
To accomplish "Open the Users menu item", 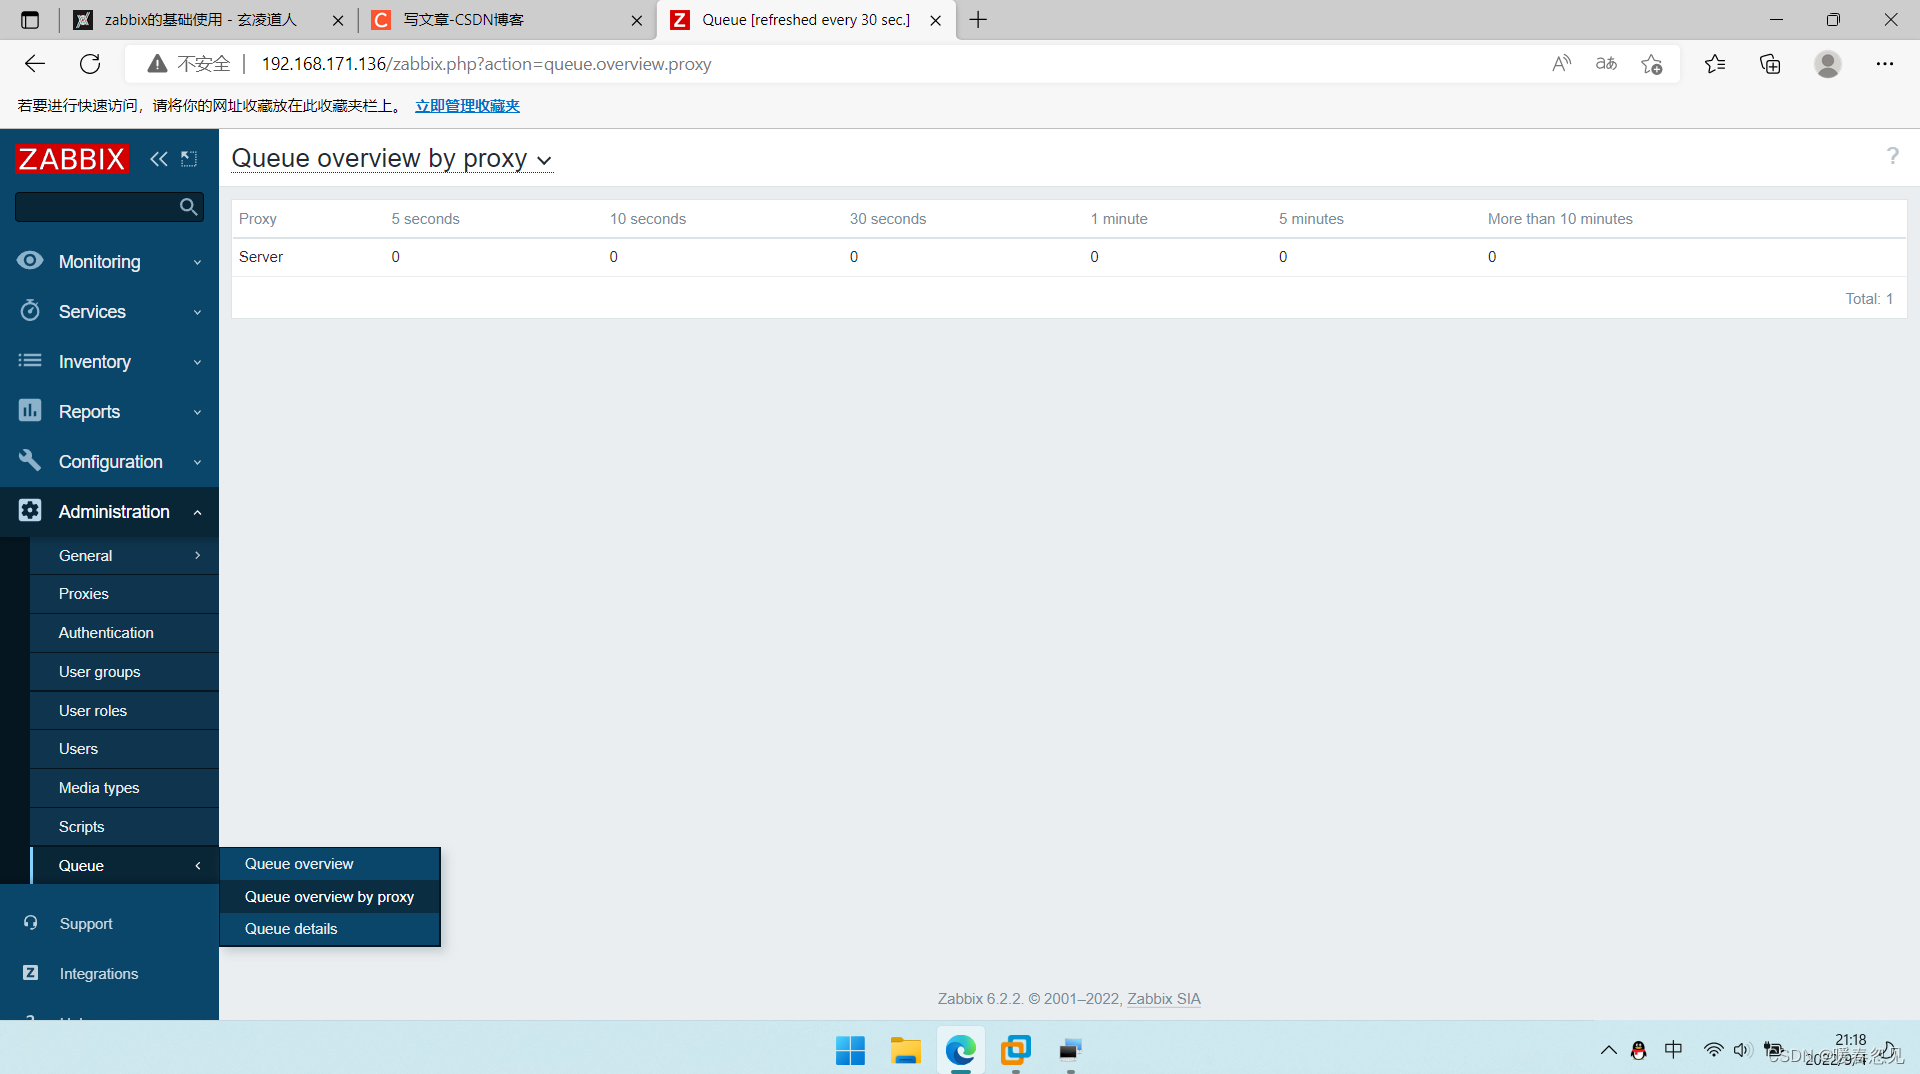I will tap(124, 749).
